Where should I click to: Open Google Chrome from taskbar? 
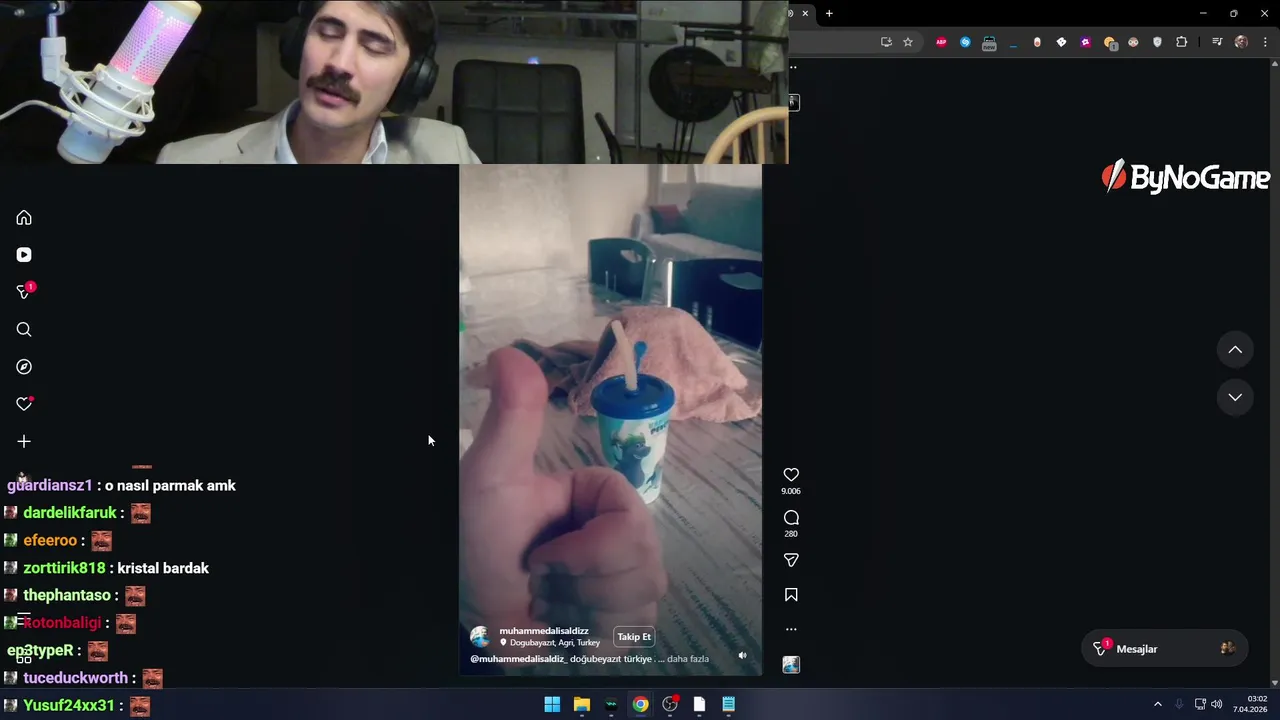(640, 704)
